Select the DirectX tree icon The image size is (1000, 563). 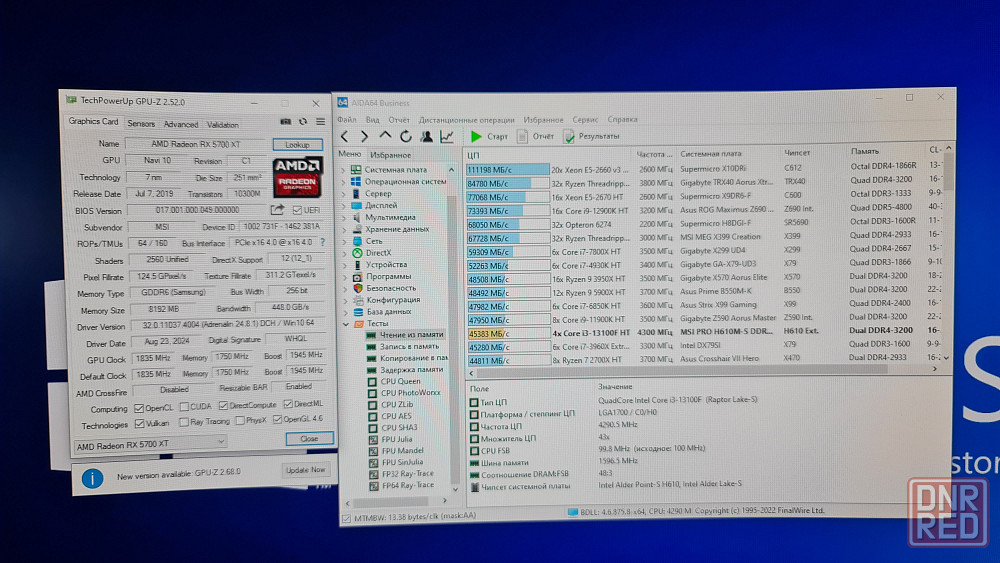click(357, 253)
